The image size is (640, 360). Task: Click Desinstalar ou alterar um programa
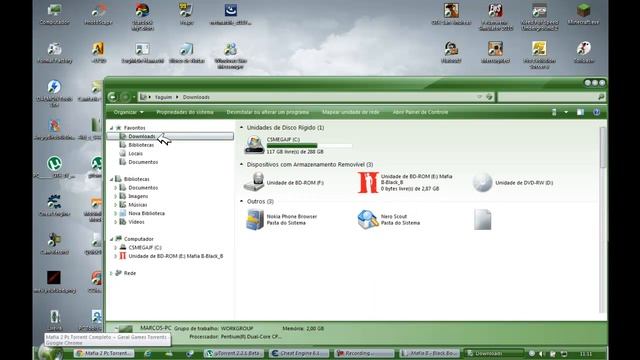tap(268, 112)
